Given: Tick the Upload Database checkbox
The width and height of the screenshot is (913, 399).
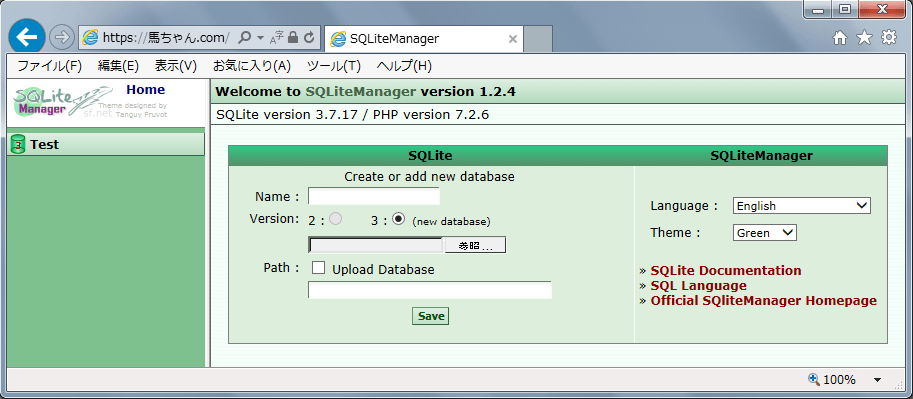Looking at the screenshot, I should point(319,268).
